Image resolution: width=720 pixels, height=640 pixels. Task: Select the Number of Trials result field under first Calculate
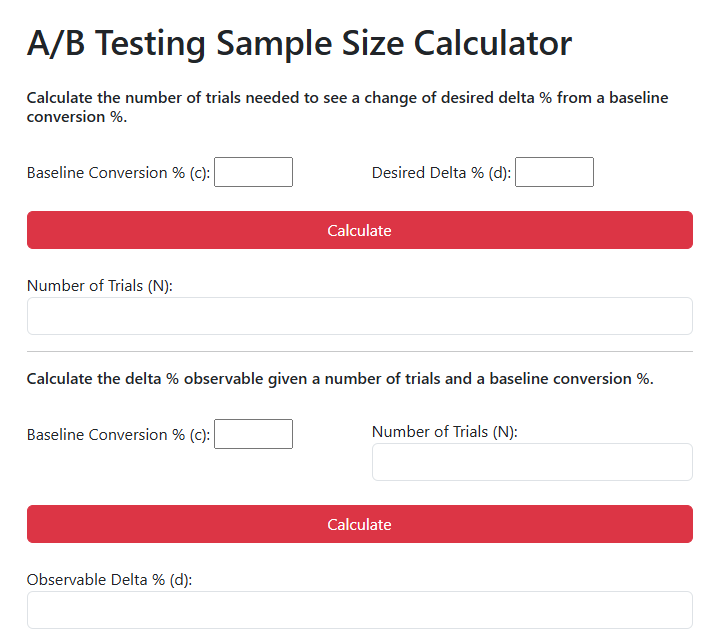click(x=360, y=316)
